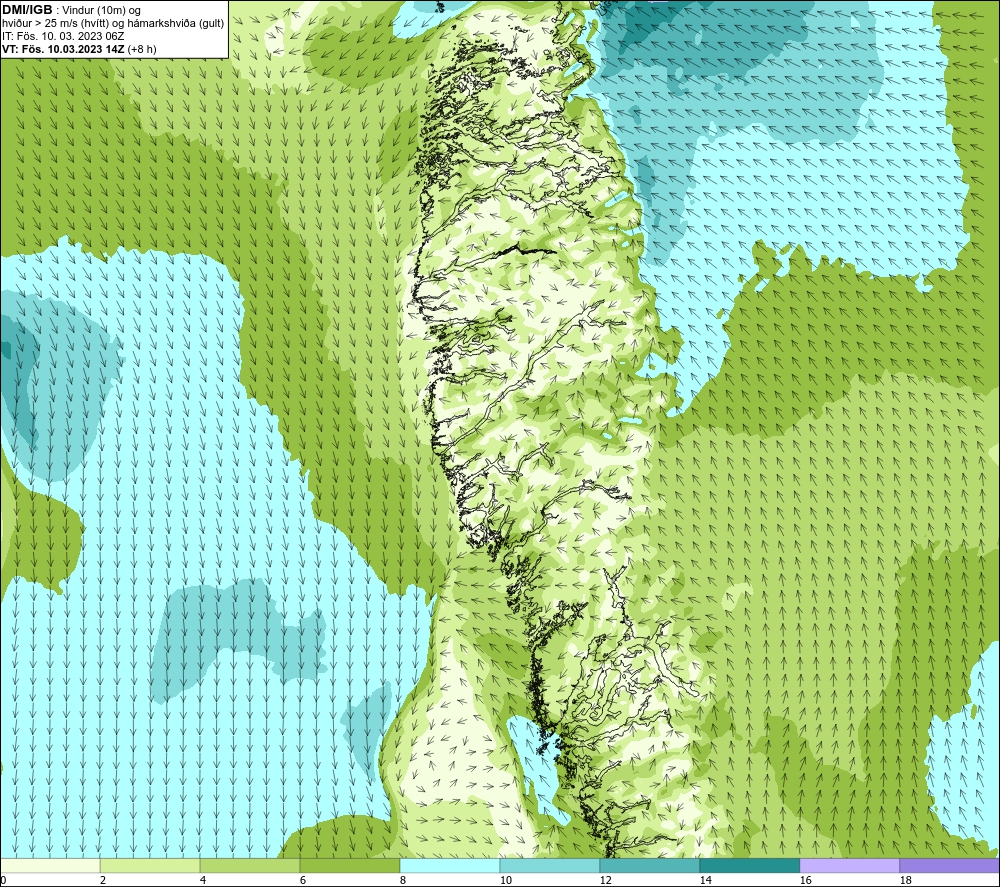Screen dimensions: 1000x887
Task: Click the '8' label on the color scale
Action: point(402,881)
